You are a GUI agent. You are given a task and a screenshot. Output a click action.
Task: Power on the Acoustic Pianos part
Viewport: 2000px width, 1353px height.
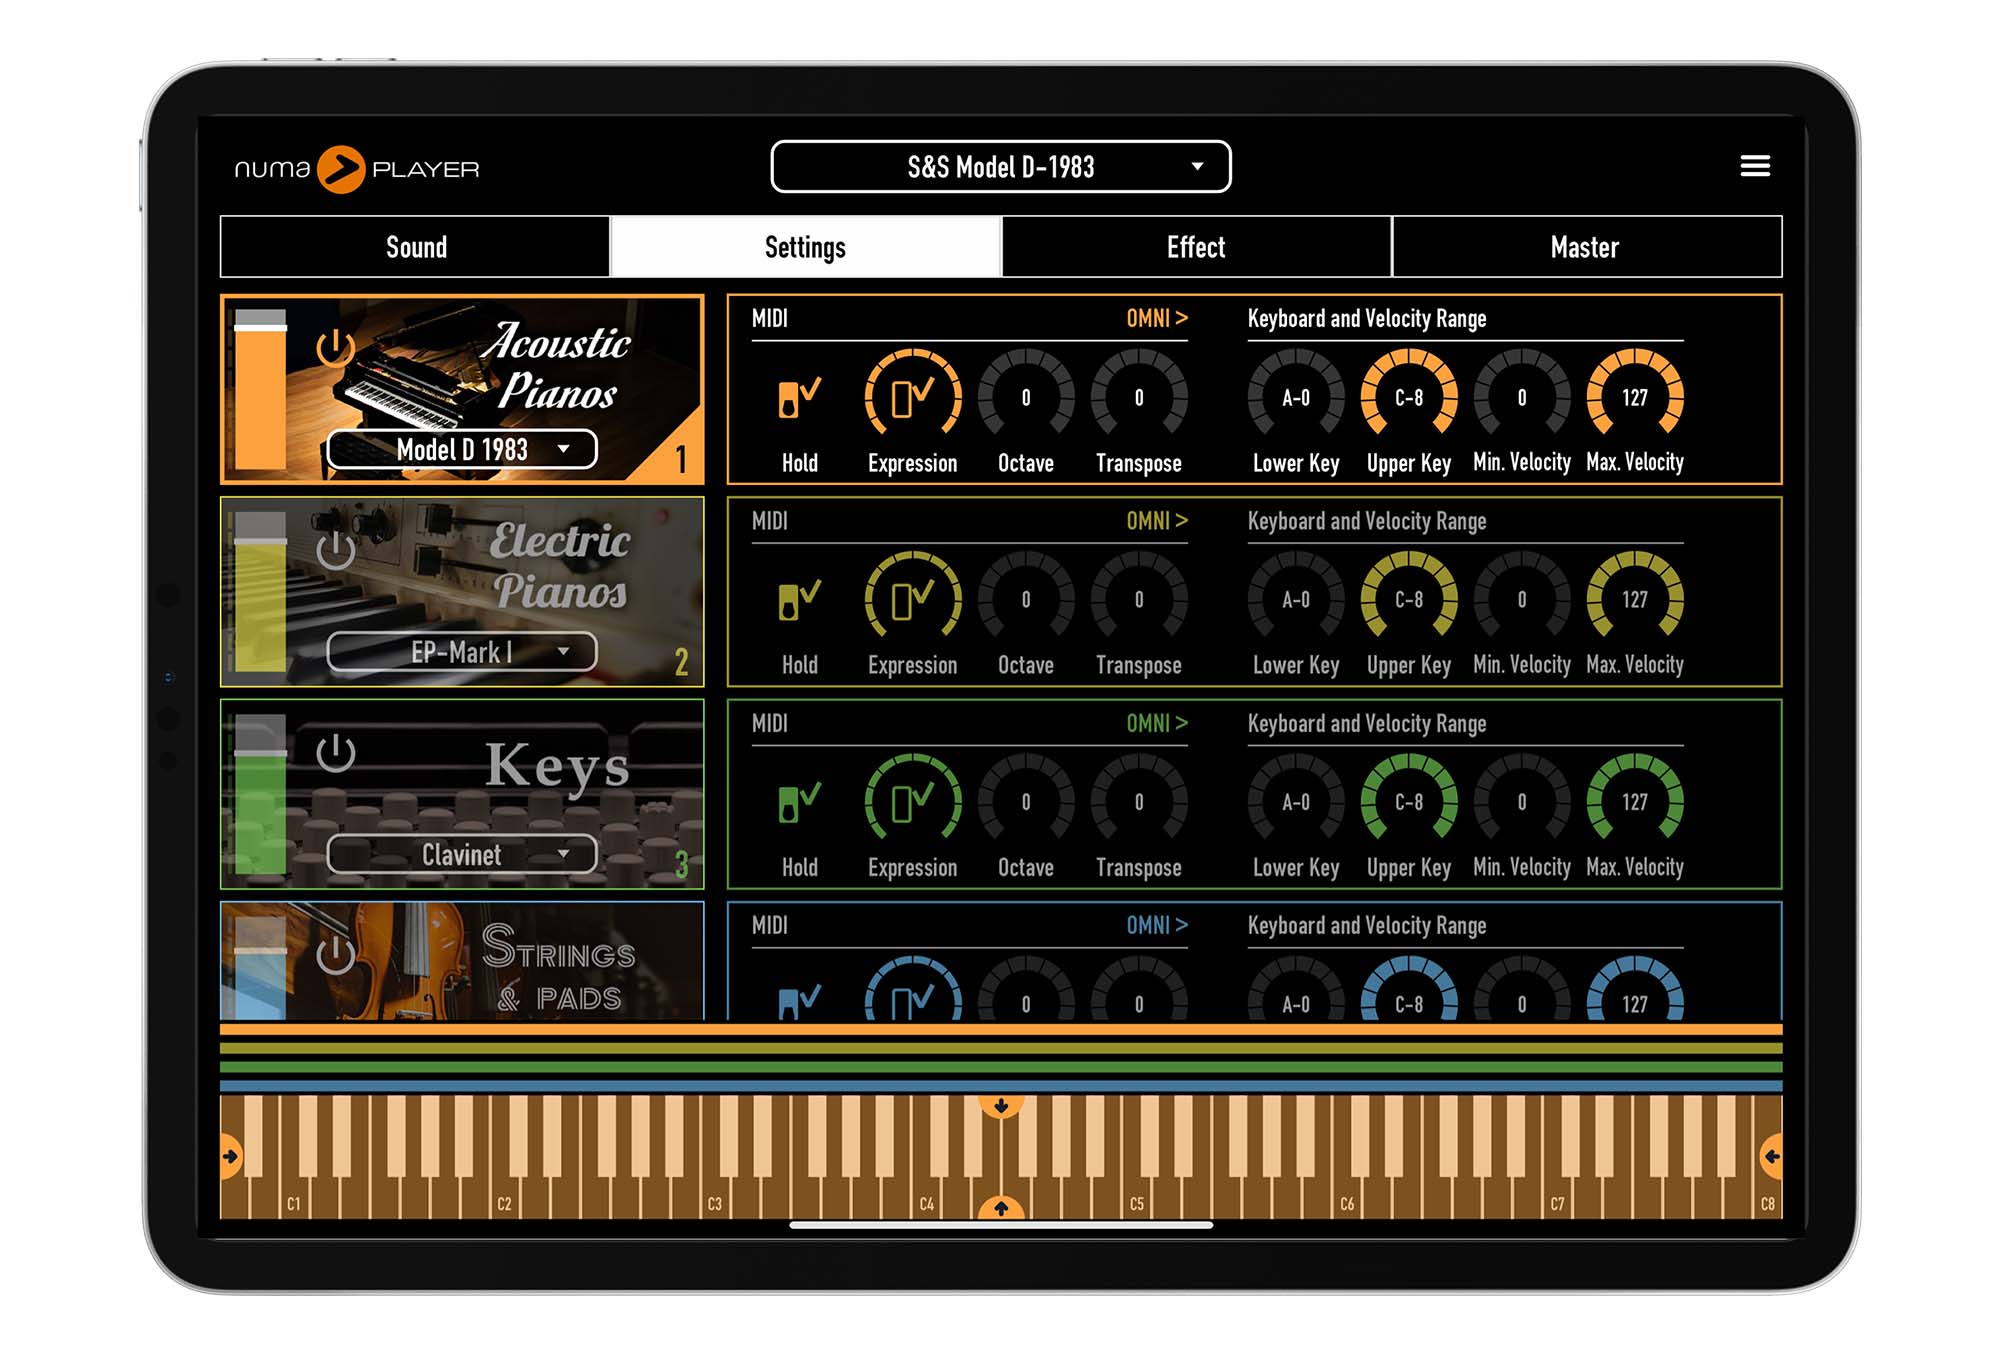(335, 348)
